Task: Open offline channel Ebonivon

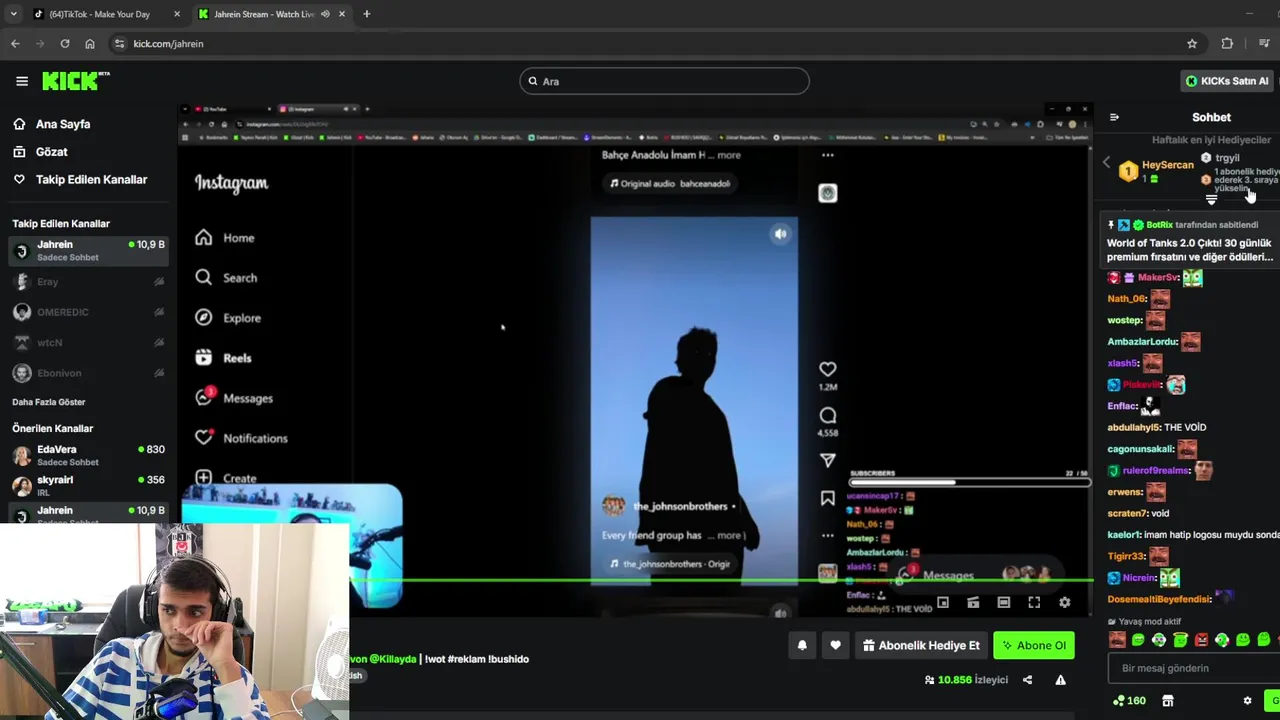Action: 88,373
